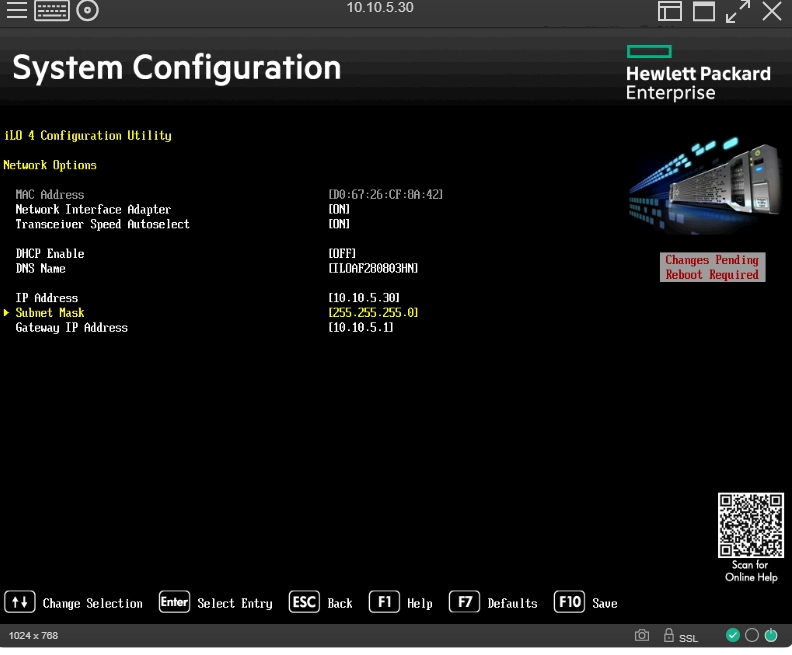Toggle Transceiver Speed Autoselect [ON] value

coord(339,225)
